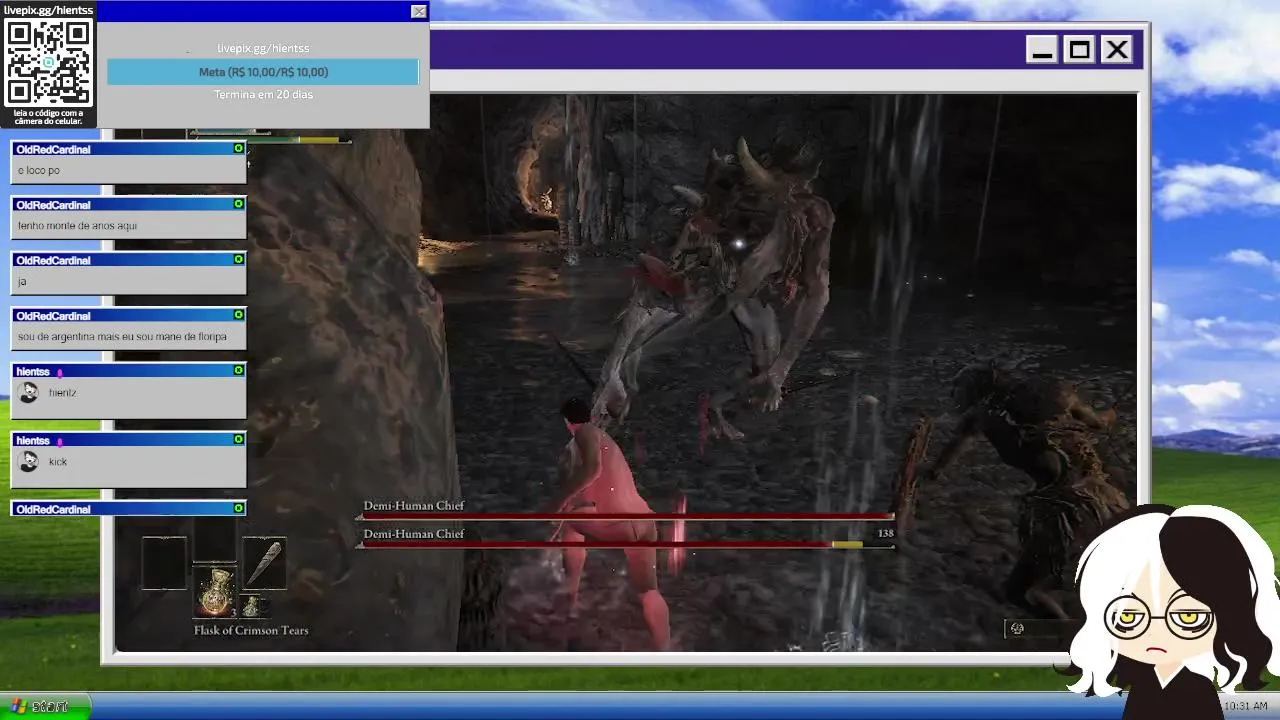Click green badge on the 'kick' message
The height and width of the screenshot is (720, 1280).
[238, 439]
